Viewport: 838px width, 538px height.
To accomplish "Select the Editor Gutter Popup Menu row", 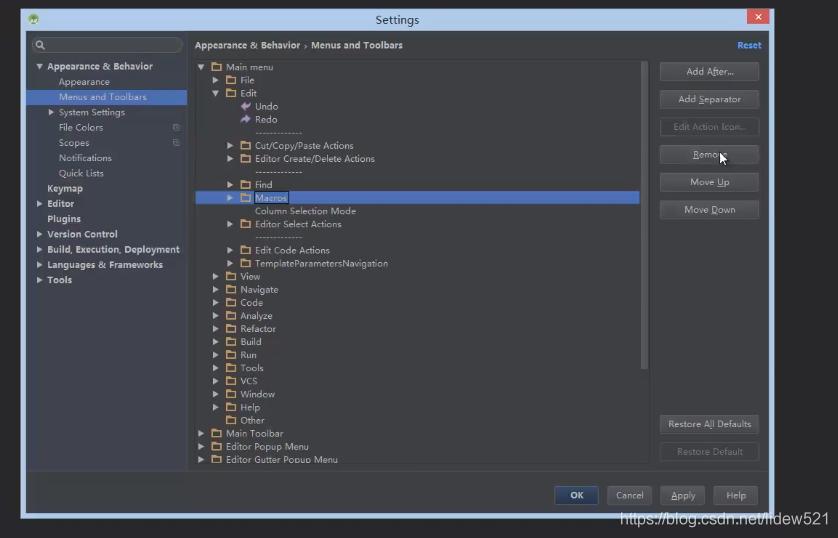I will pos(281,459).
